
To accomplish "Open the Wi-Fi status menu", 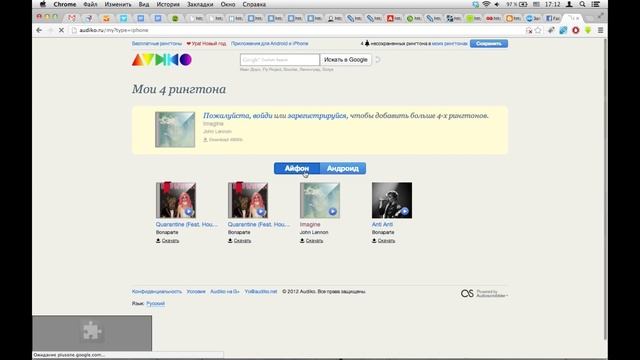I will 486,4.
